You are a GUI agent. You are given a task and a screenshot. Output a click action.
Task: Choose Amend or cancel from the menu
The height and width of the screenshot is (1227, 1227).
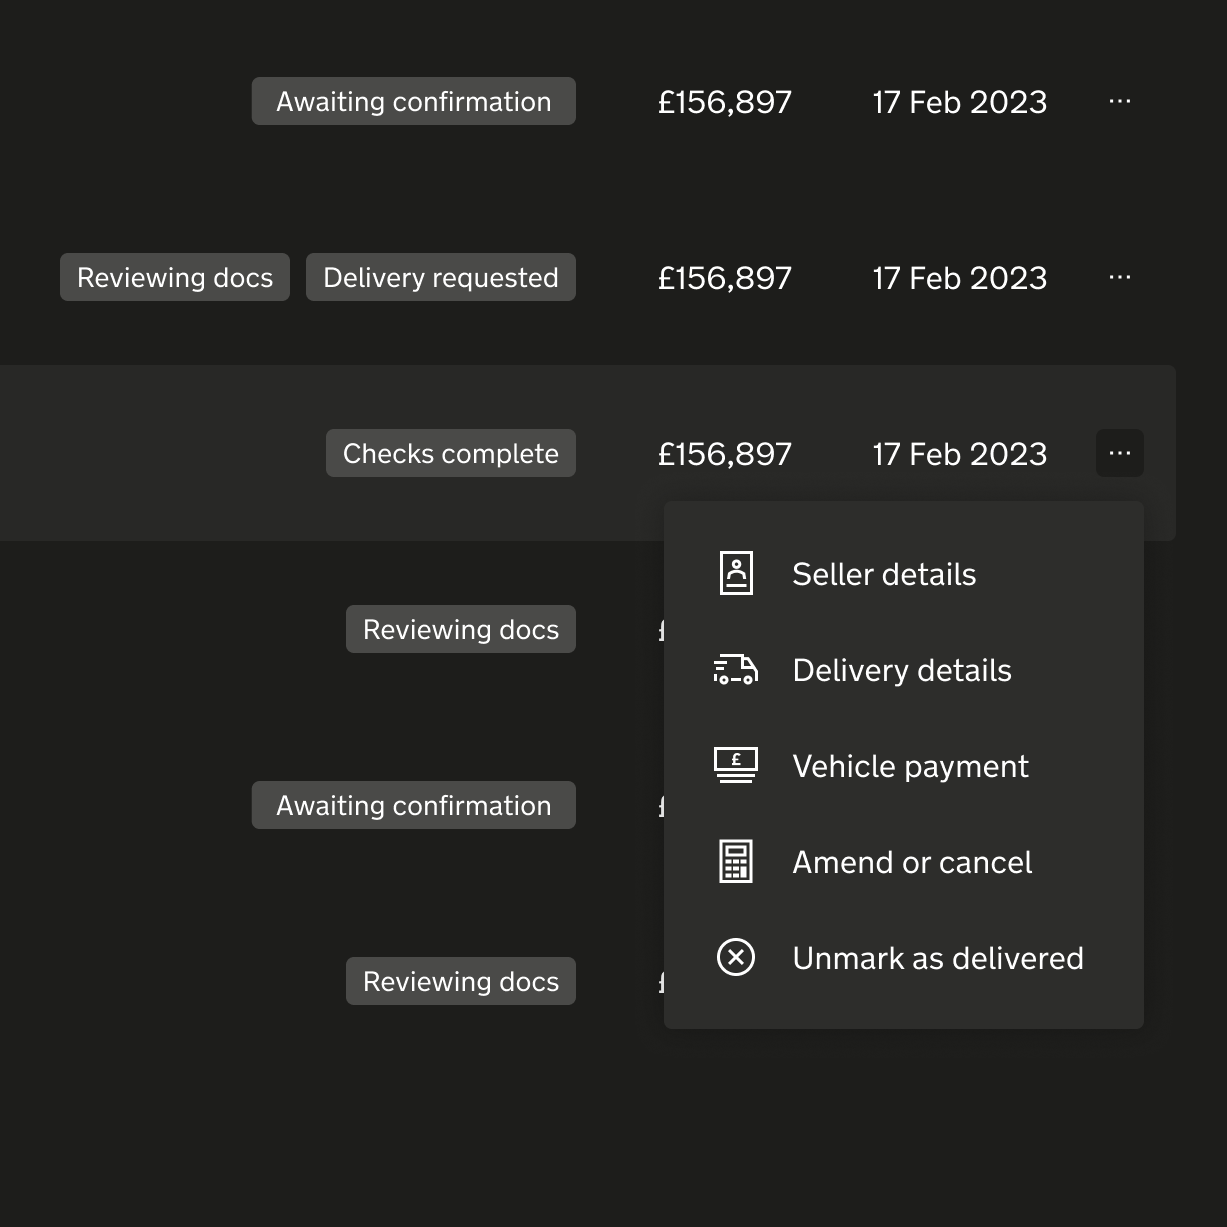coord(912,861)
